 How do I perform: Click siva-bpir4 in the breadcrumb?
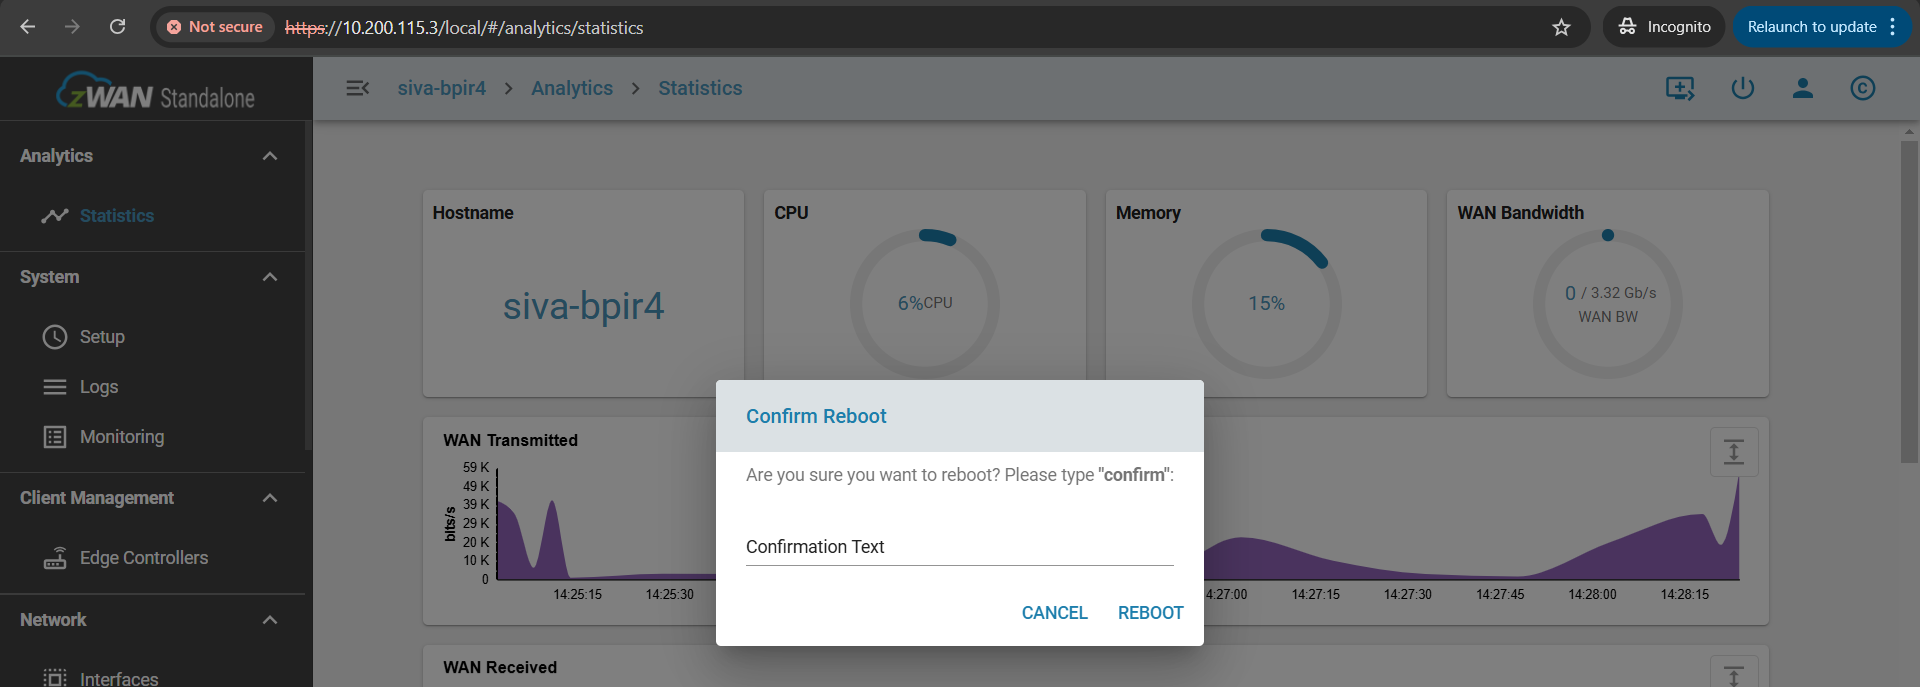click(441, 88)
